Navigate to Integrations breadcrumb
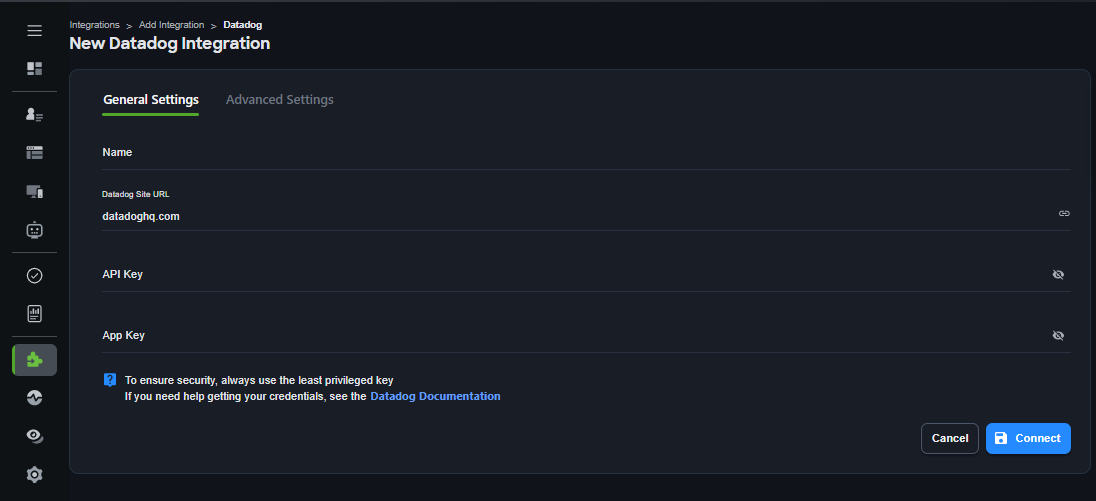Viewport: 1096px width, 501px height. point(94,24)
